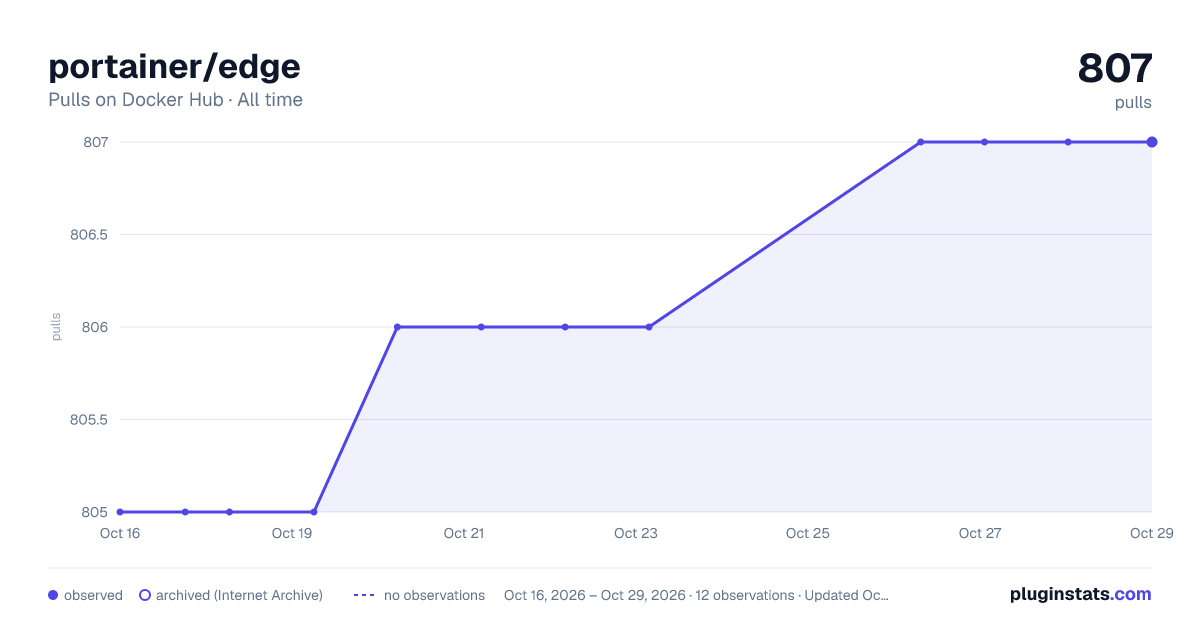Select the Oct 16 data point
The image size is (1200, 630).
(120, 512)
